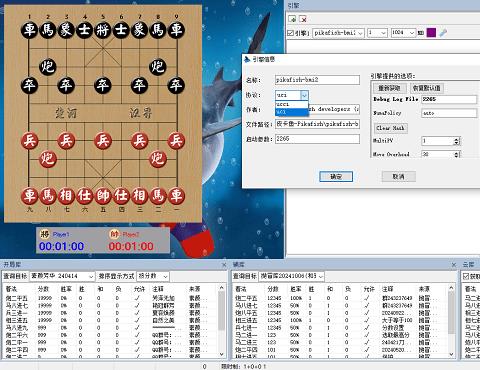Increase the MultiPV spinner value
Screen dimensions: 480x370
456,139
